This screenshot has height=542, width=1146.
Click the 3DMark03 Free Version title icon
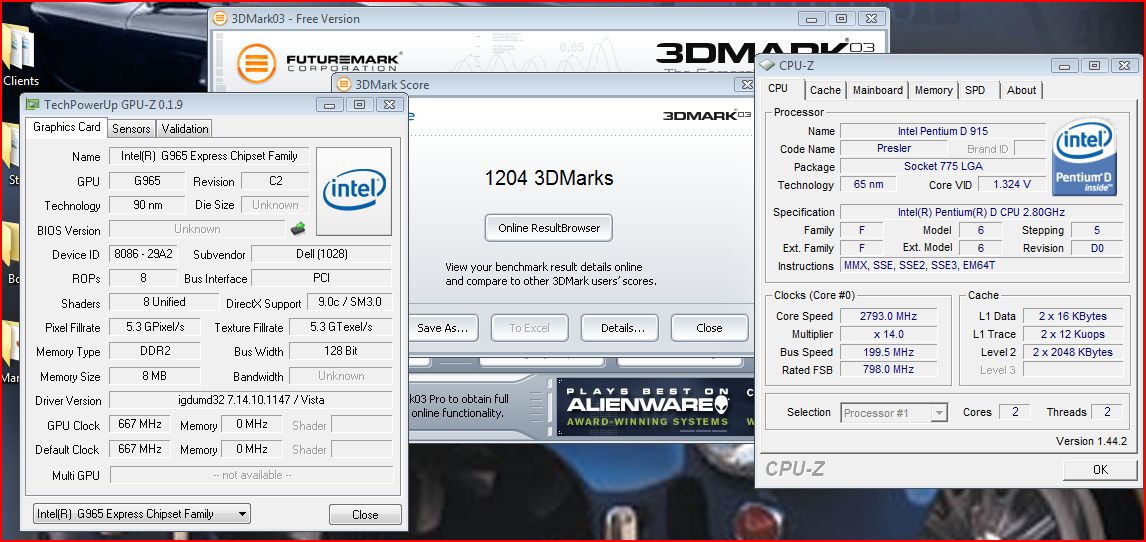219,18
